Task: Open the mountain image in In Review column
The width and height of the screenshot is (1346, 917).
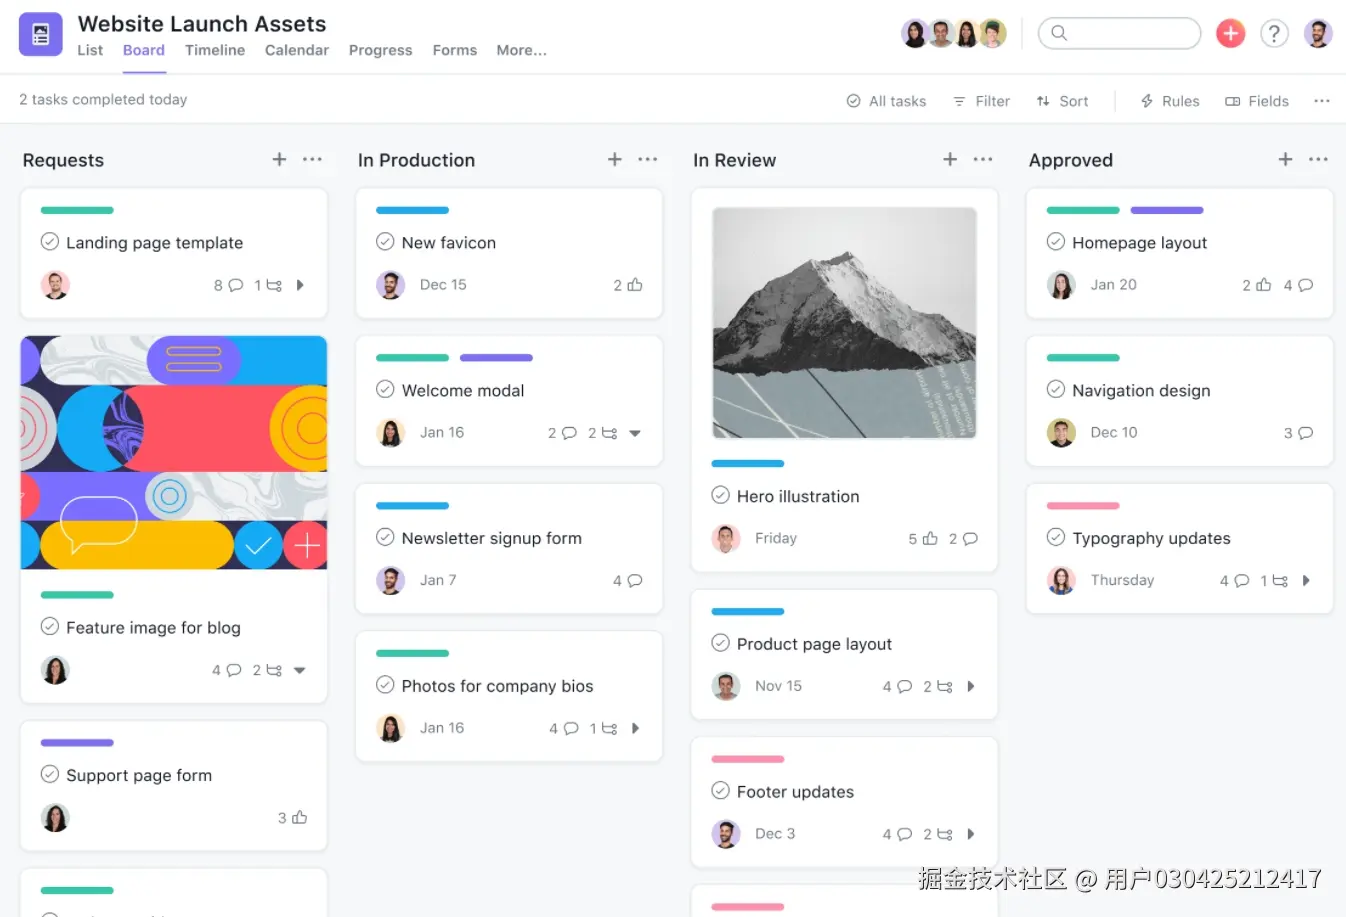Action: [843, 323]
